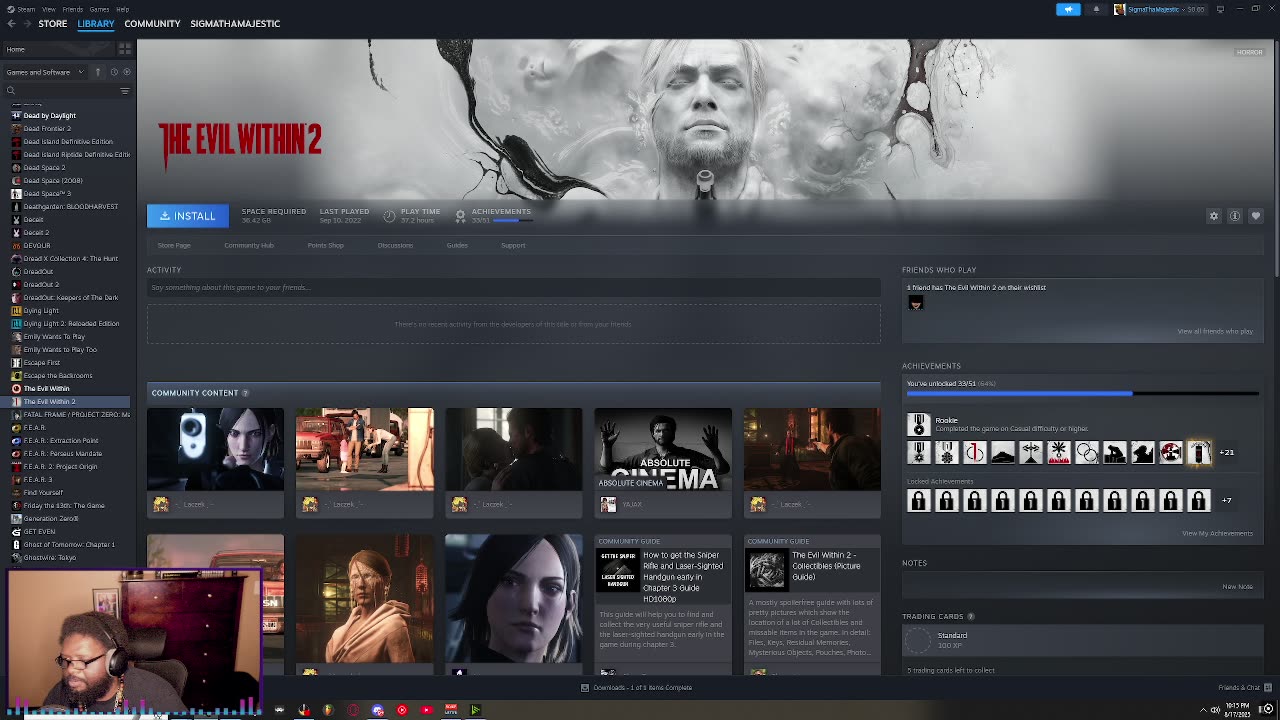Open the Help menu
This screenshot has width=1280, height=720.
point(122,9)
